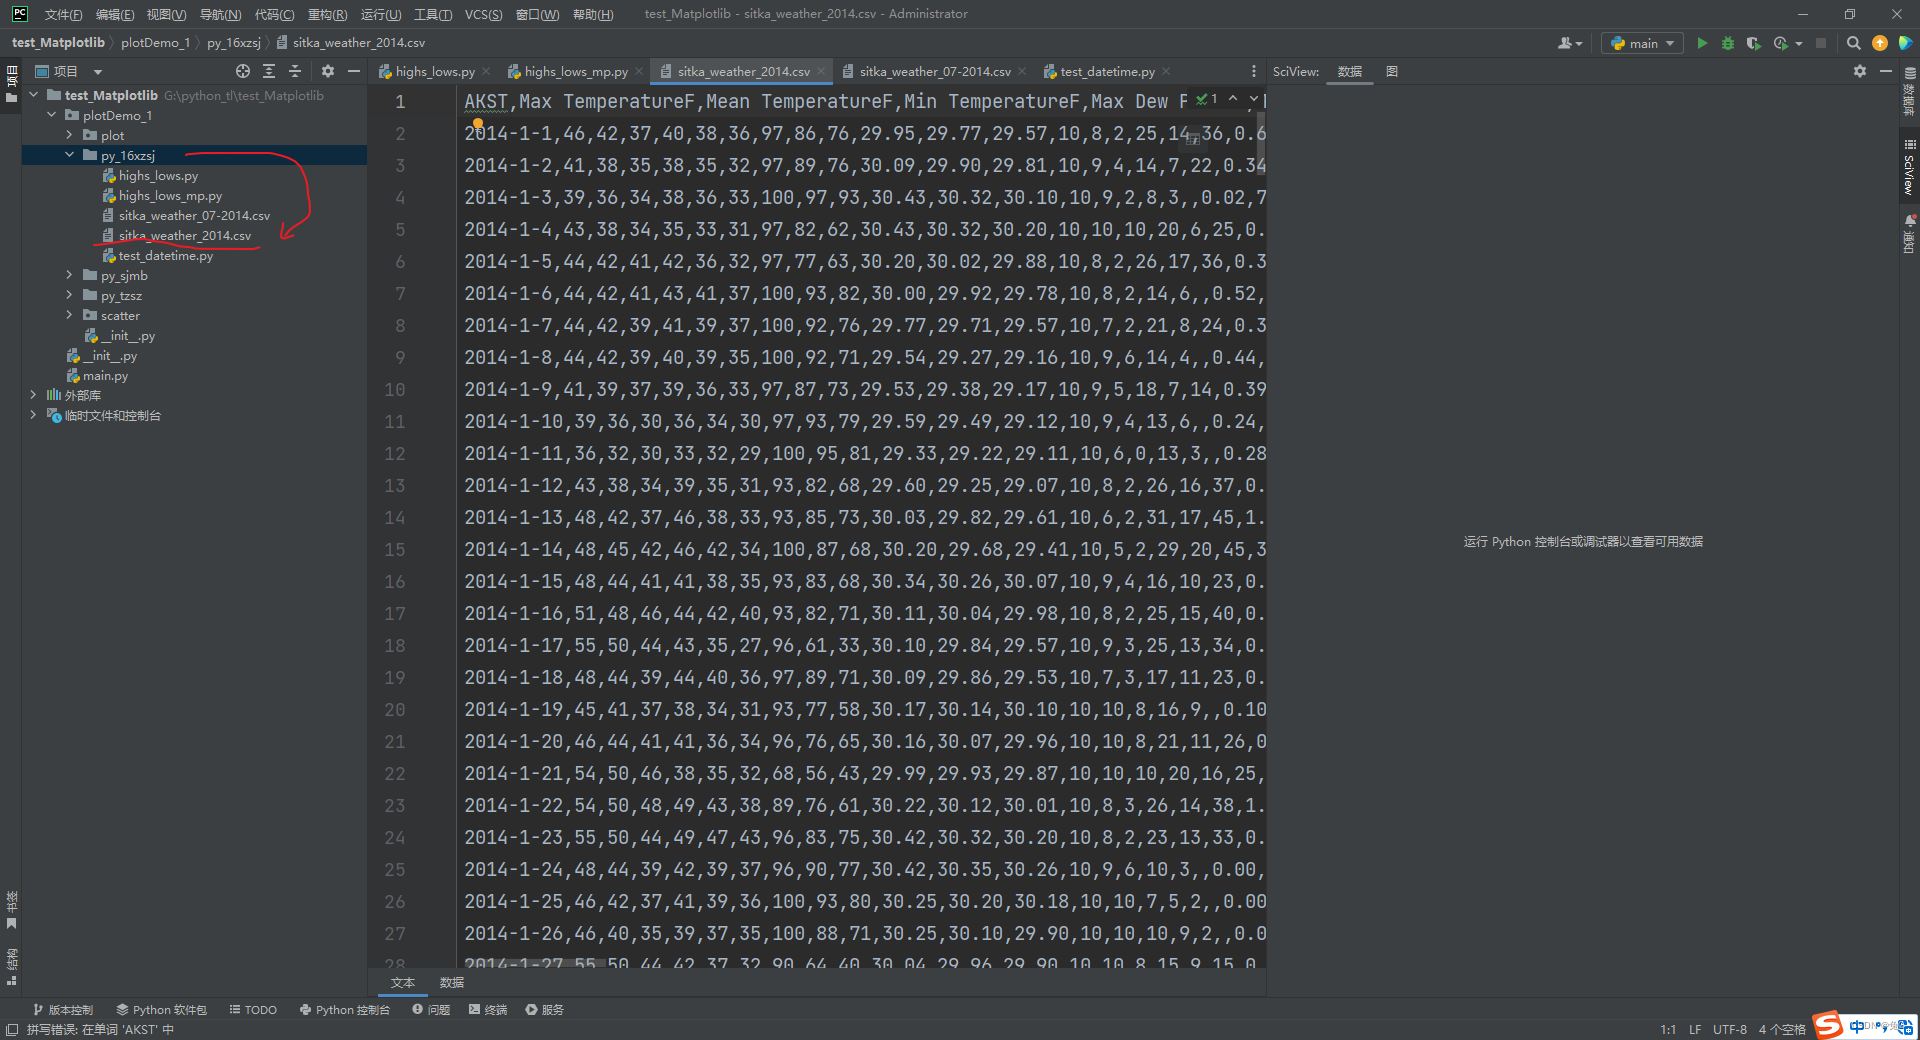Click the 1:1 caret position indicator
The width and height of the screenshot is (1920, 1040).
(1668, 1029)
